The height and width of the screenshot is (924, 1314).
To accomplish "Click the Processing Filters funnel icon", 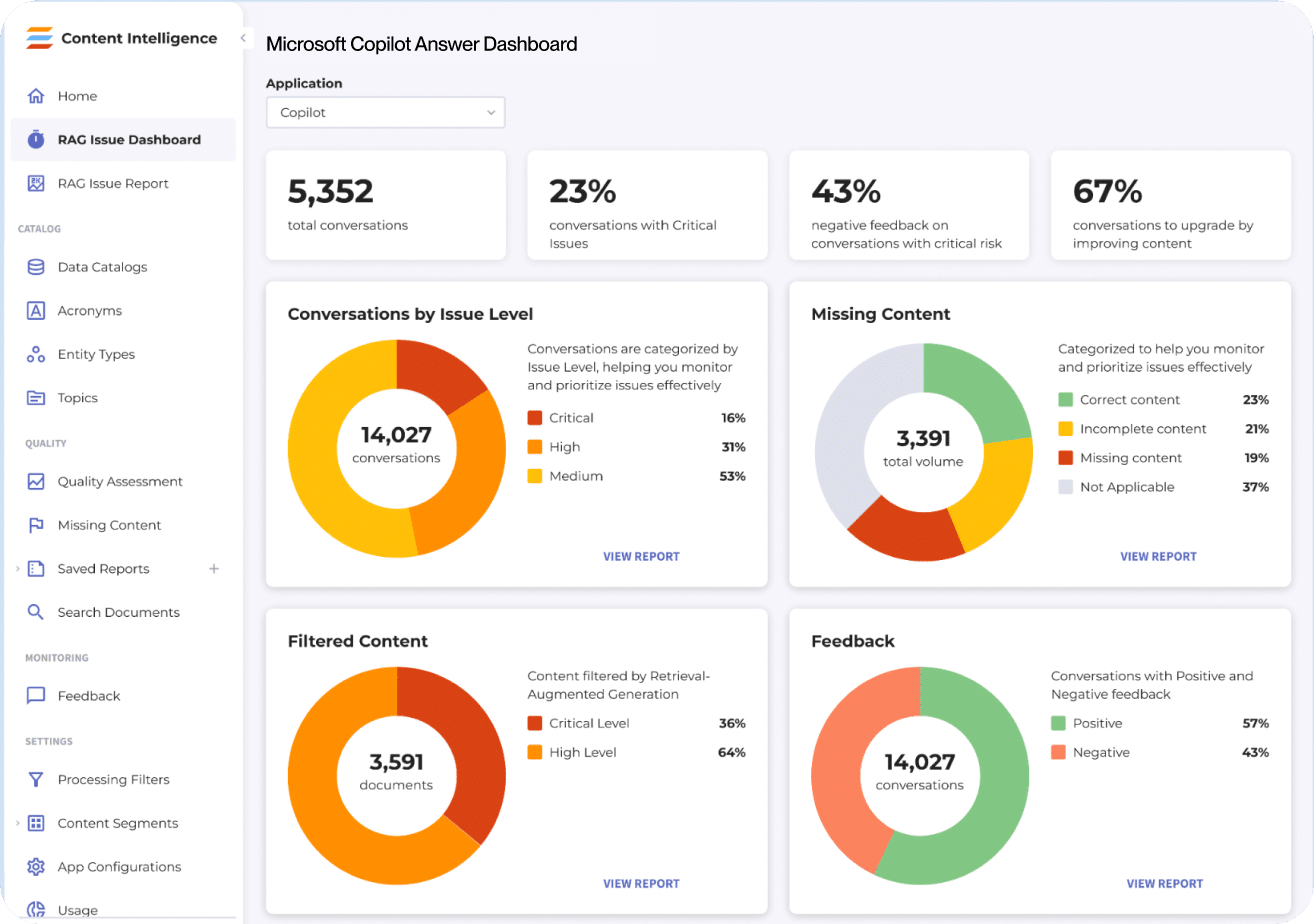I will (36, 779).
